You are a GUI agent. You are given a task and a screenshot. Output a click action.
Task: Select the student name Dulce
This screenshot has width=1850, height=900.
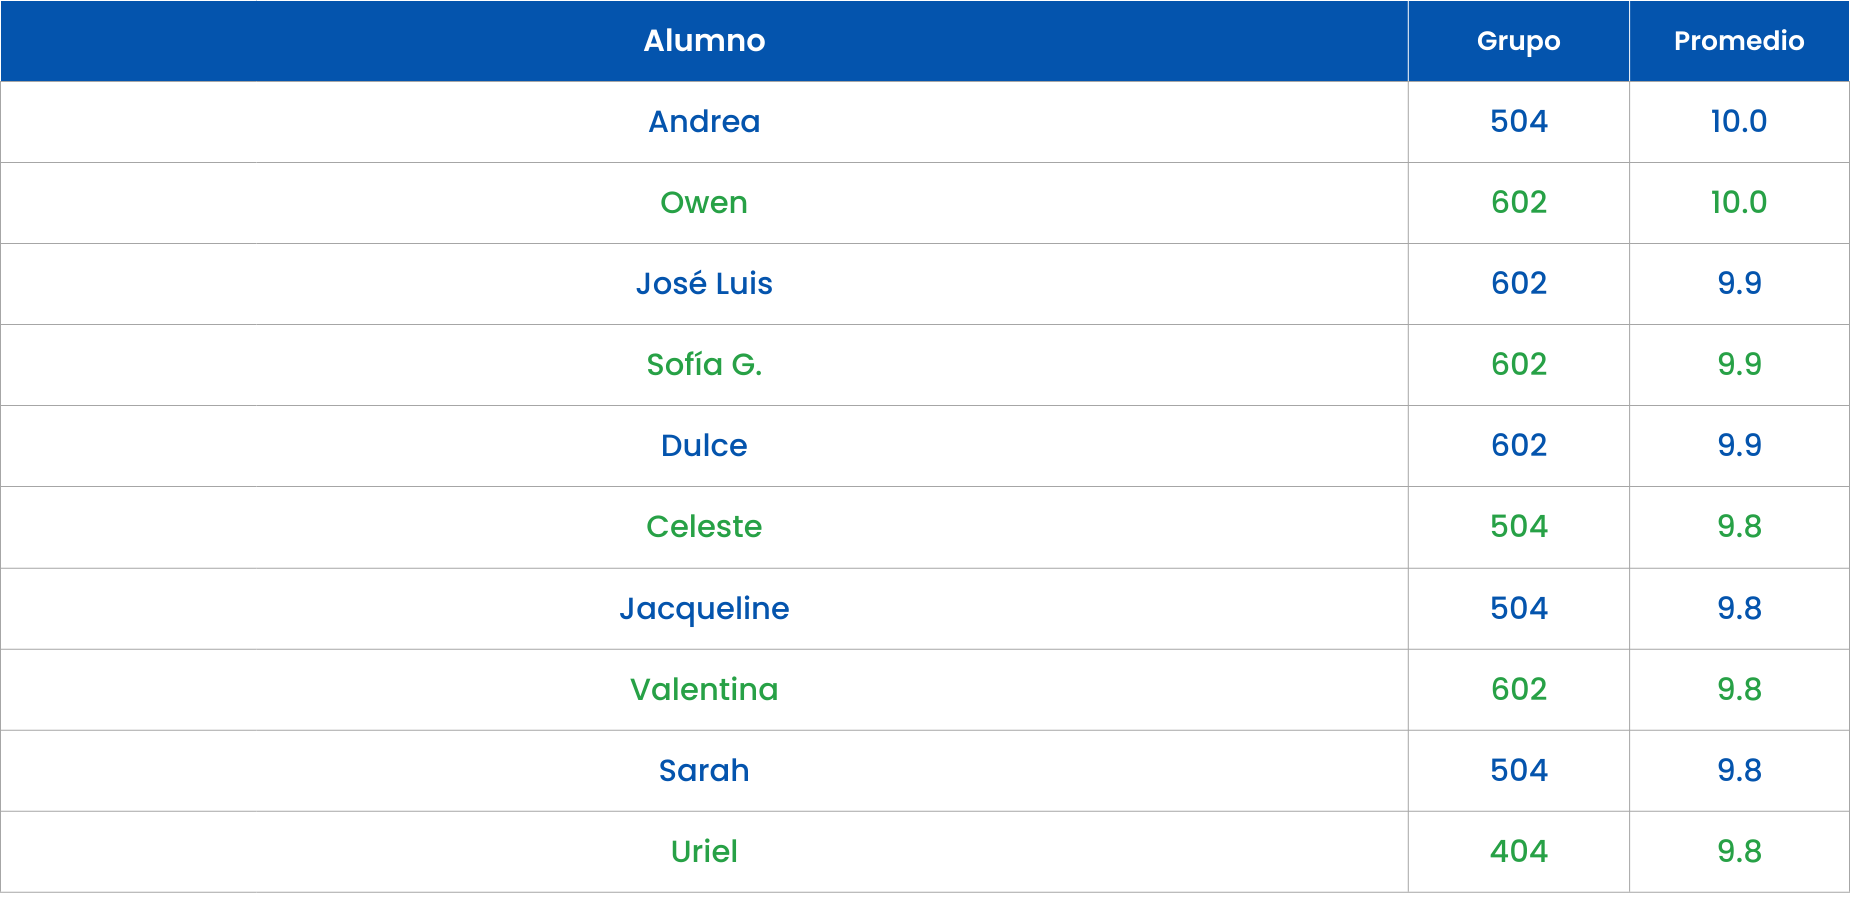click(x=704, y=446)
